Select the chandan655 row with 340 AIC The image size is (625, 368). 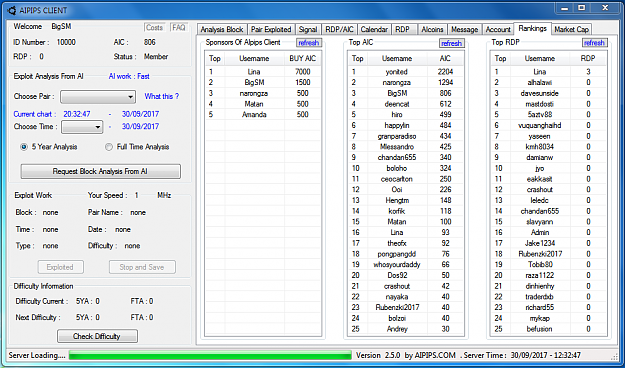[406, 157]
